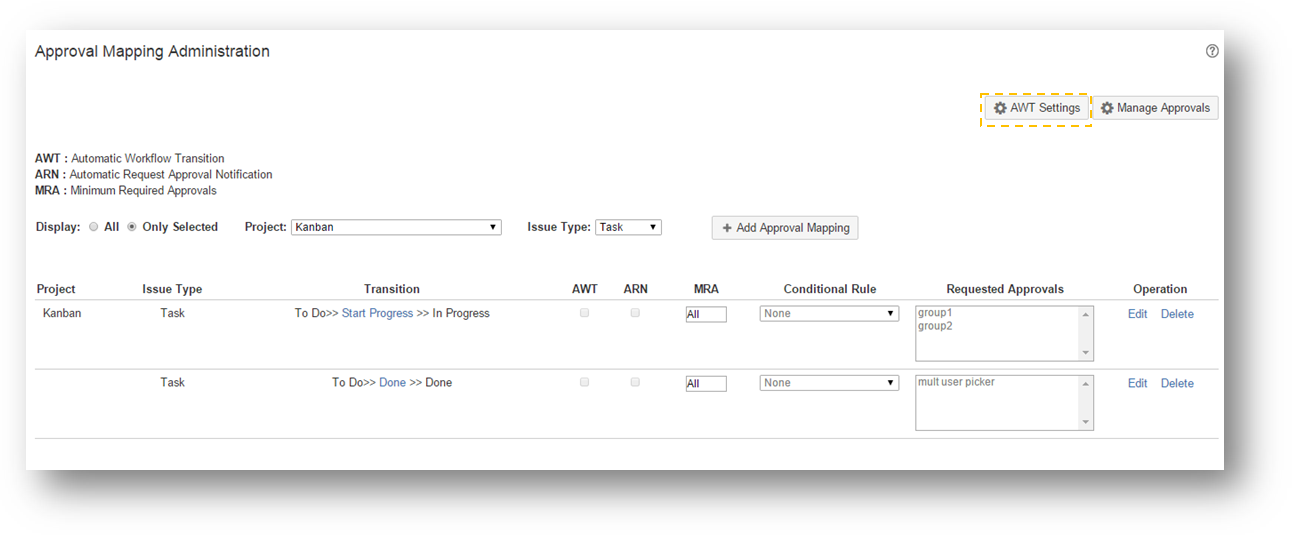Delete the Done transition approval mapping
This screenshot has width=1292, height=535.
tap(1177, 383)
